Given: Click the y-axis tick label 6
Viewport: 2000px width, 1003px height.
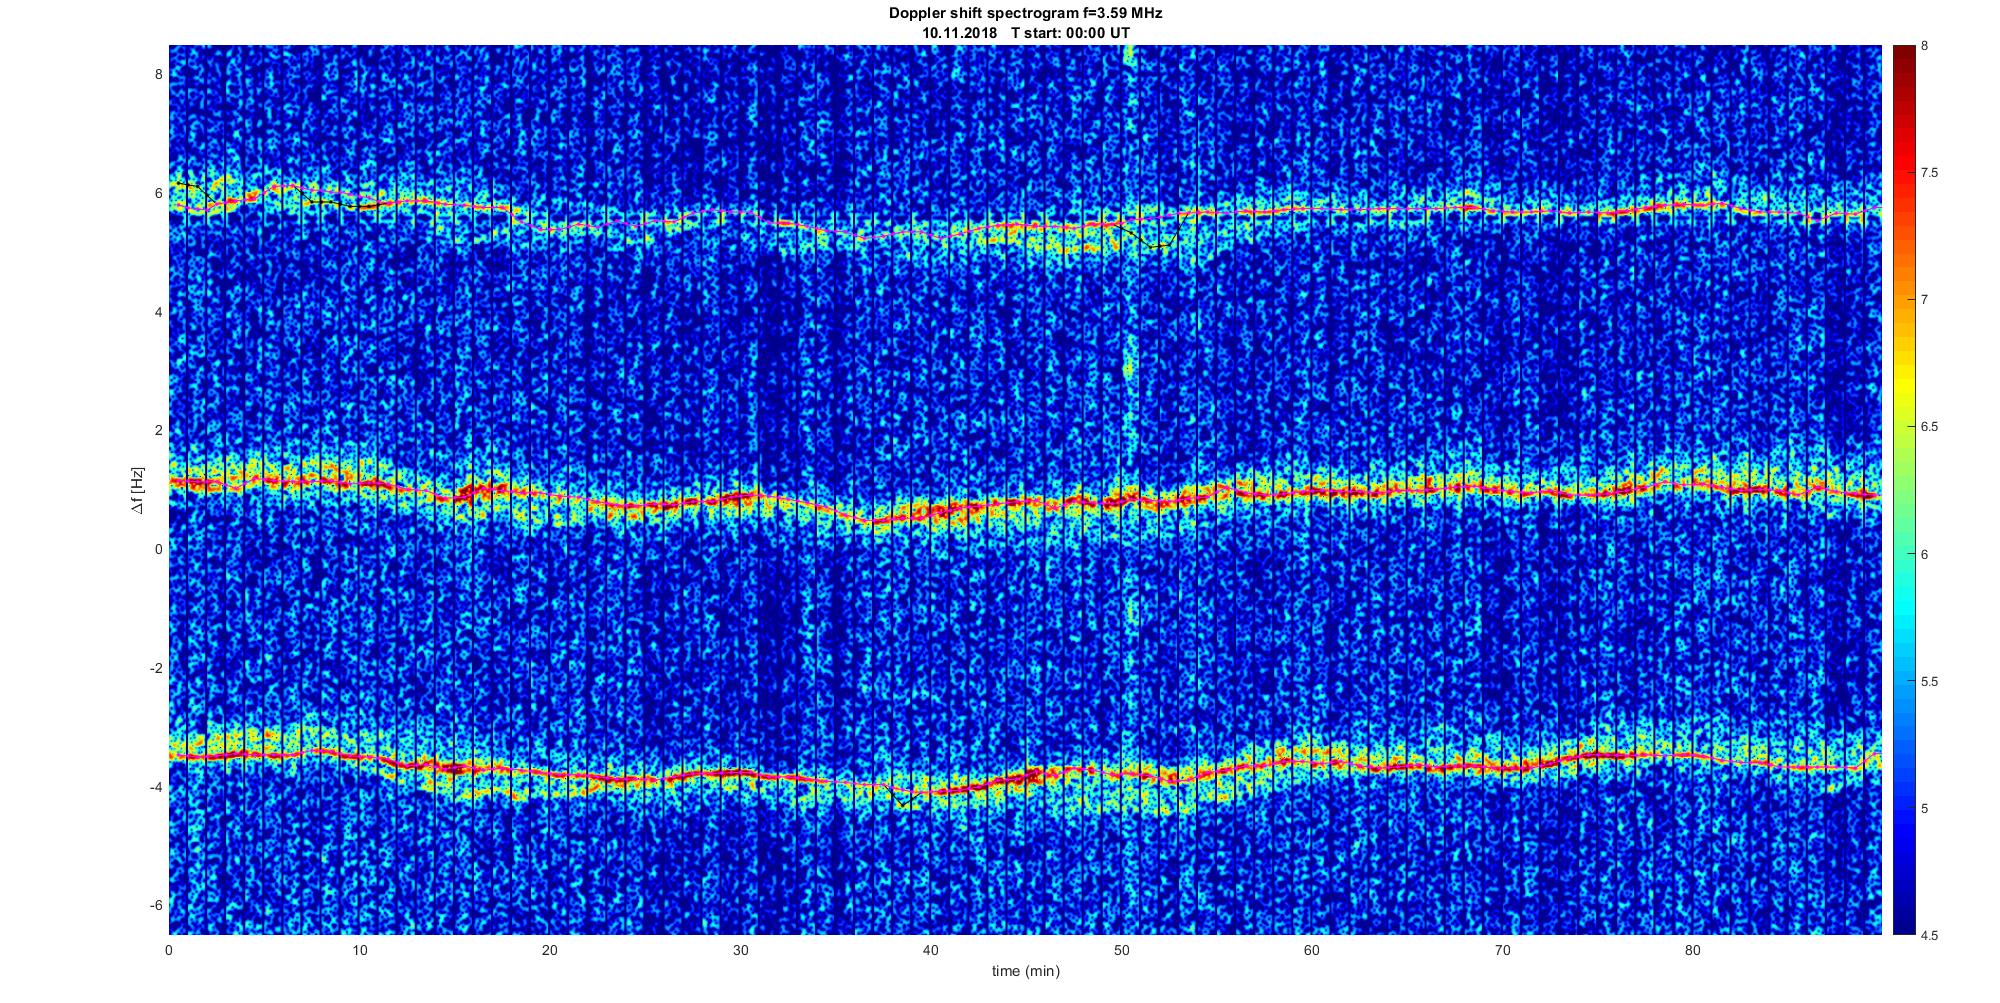Looking at the screenshot, I should pos(157,193).
